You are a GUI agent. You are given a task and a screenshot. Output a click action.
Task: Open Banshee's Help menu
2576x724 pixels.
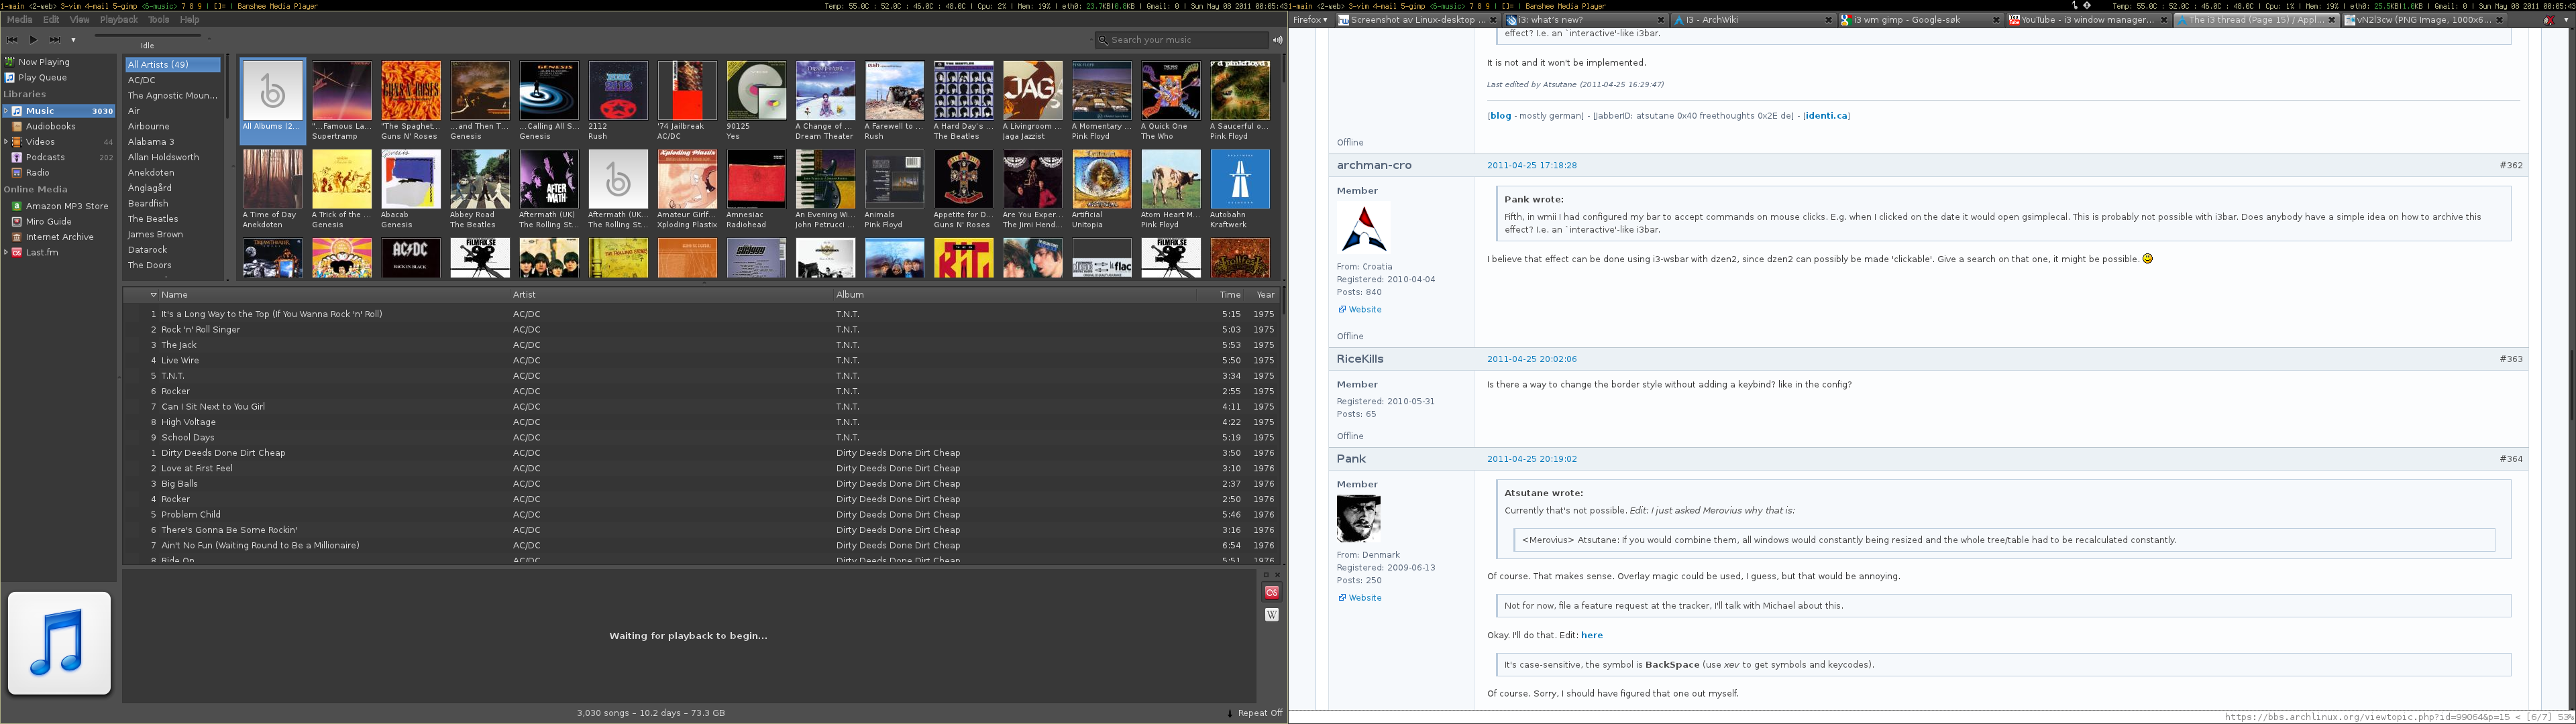point(189,20)
